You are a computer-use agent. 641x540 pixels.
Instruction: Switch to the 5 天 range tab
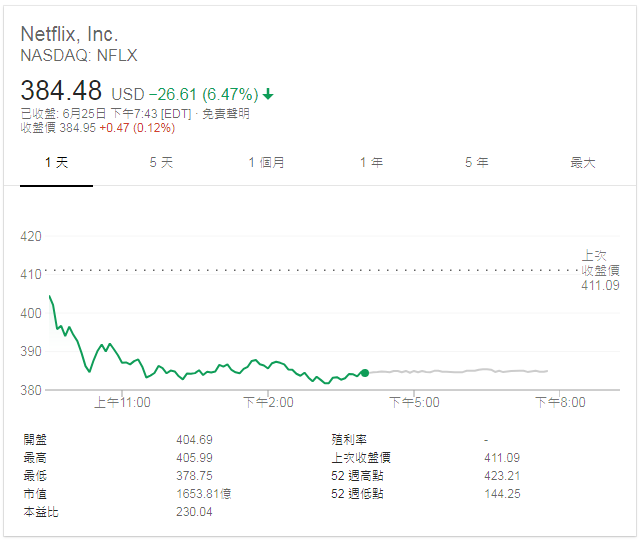161,162
